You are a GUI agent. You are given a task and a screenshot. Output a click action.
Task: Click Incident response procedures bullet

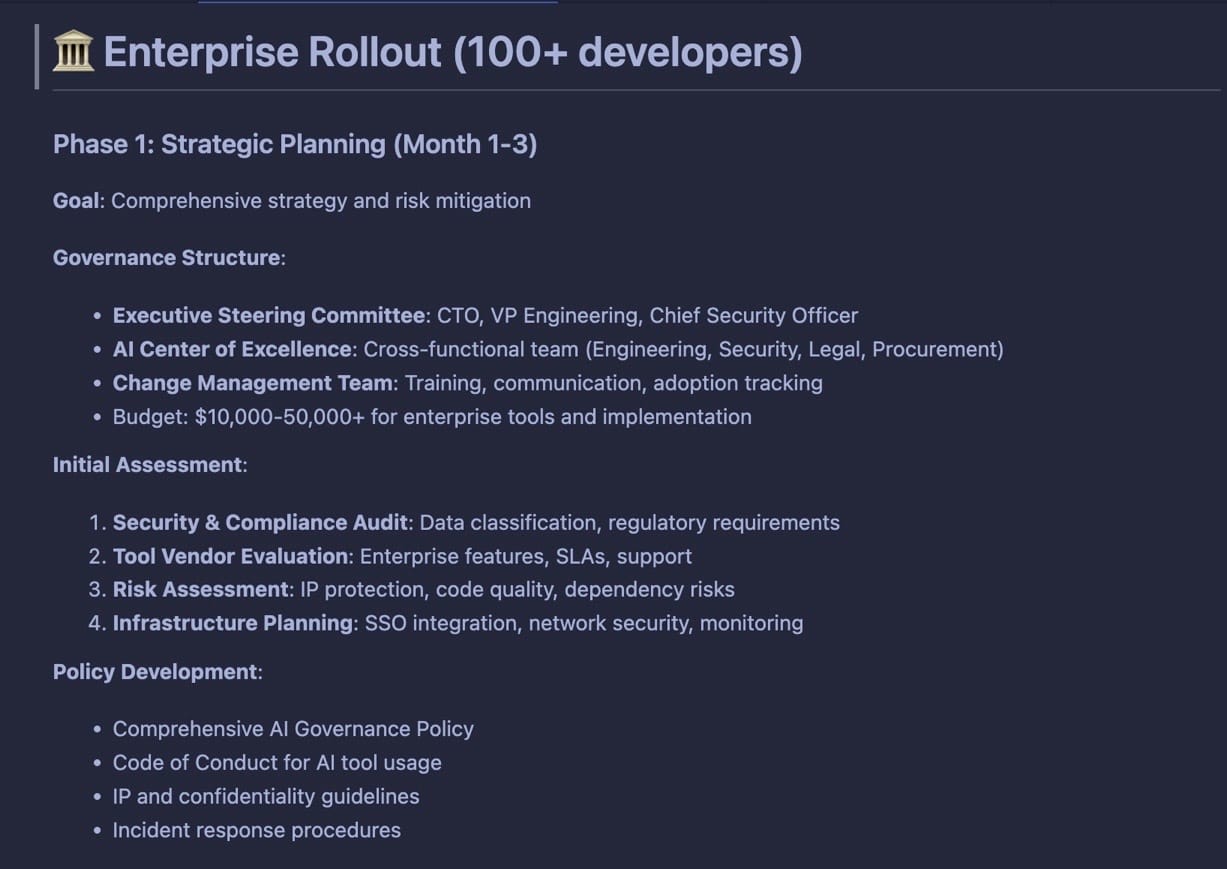point(257,830)
